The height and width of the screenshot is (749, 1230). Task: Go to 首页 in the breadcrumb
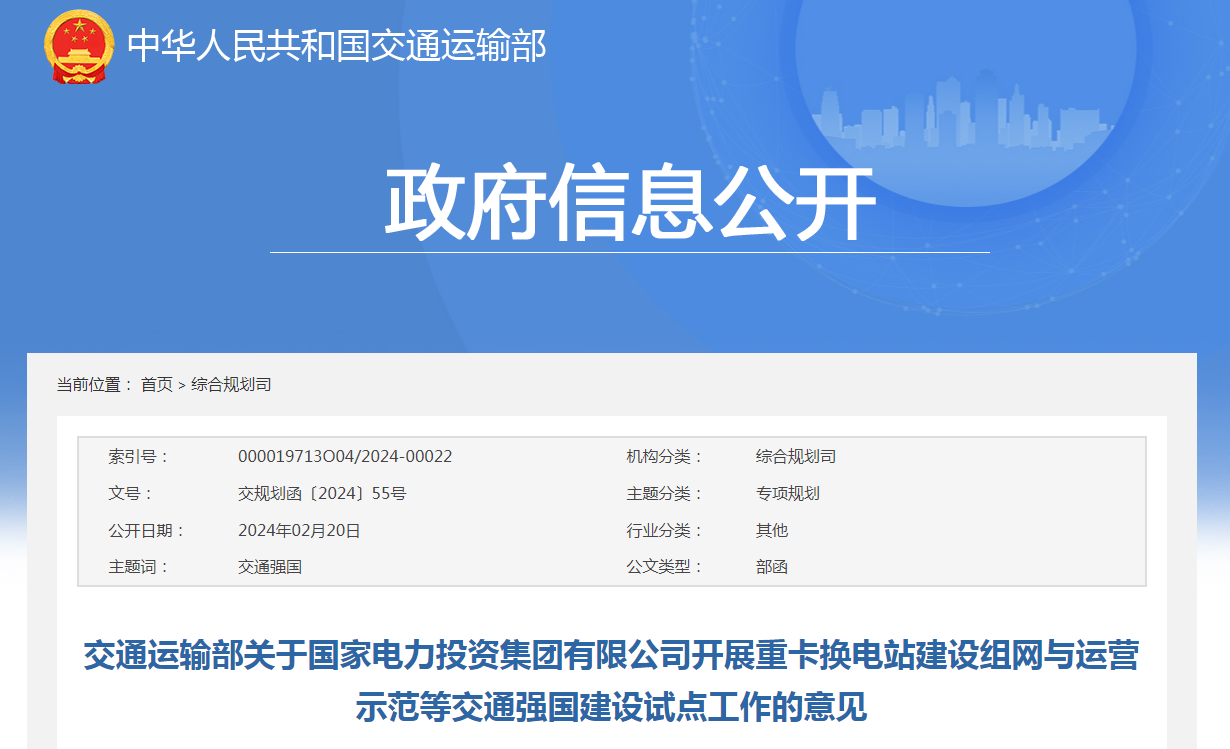coord(157,384)
